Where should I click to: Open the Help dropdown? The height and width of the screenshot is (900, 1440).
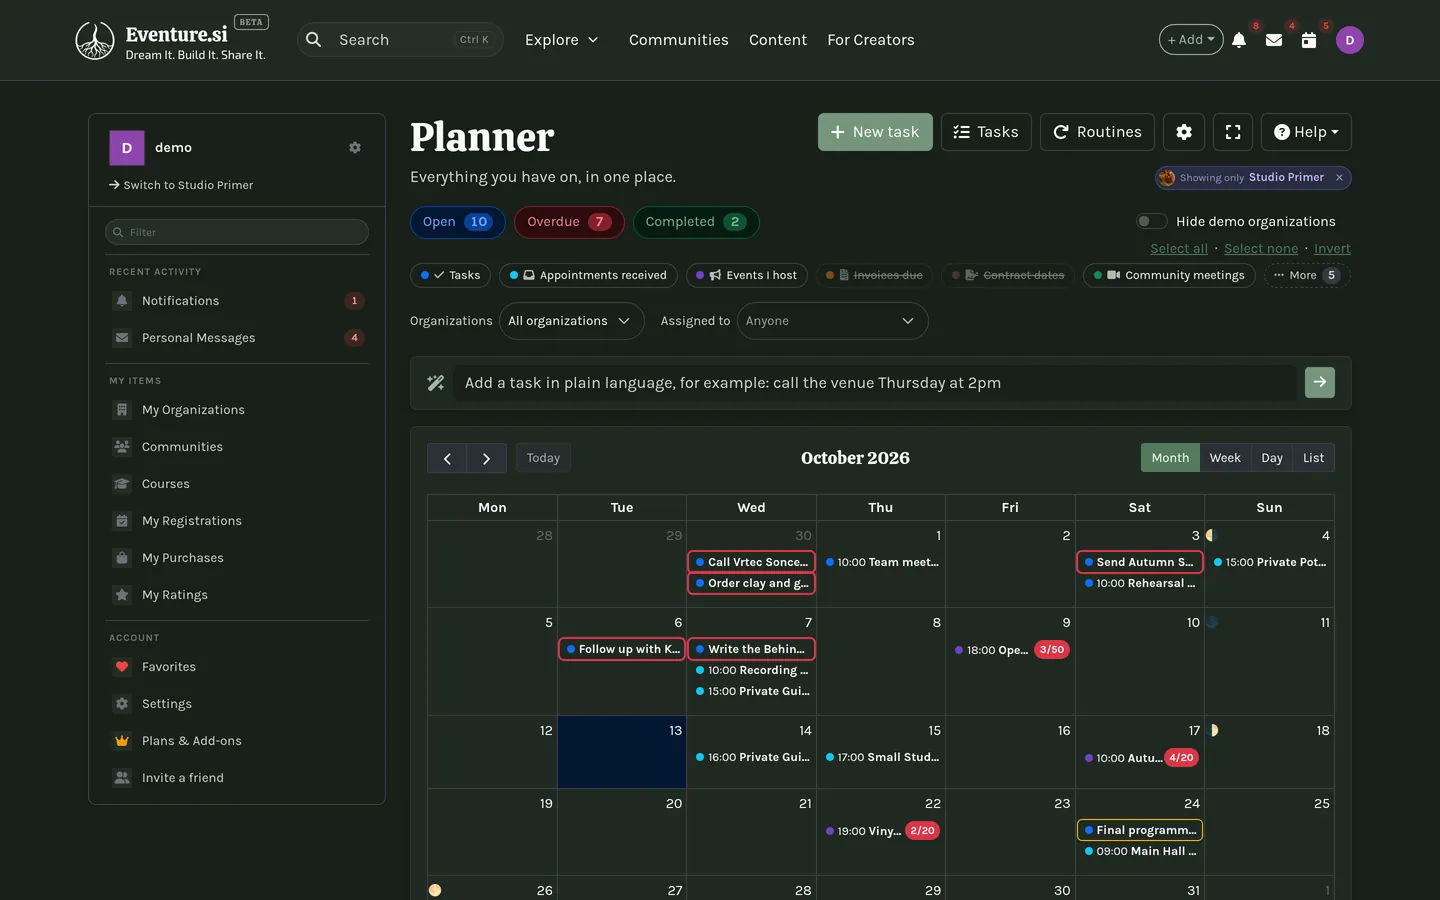pos(1306,132)
